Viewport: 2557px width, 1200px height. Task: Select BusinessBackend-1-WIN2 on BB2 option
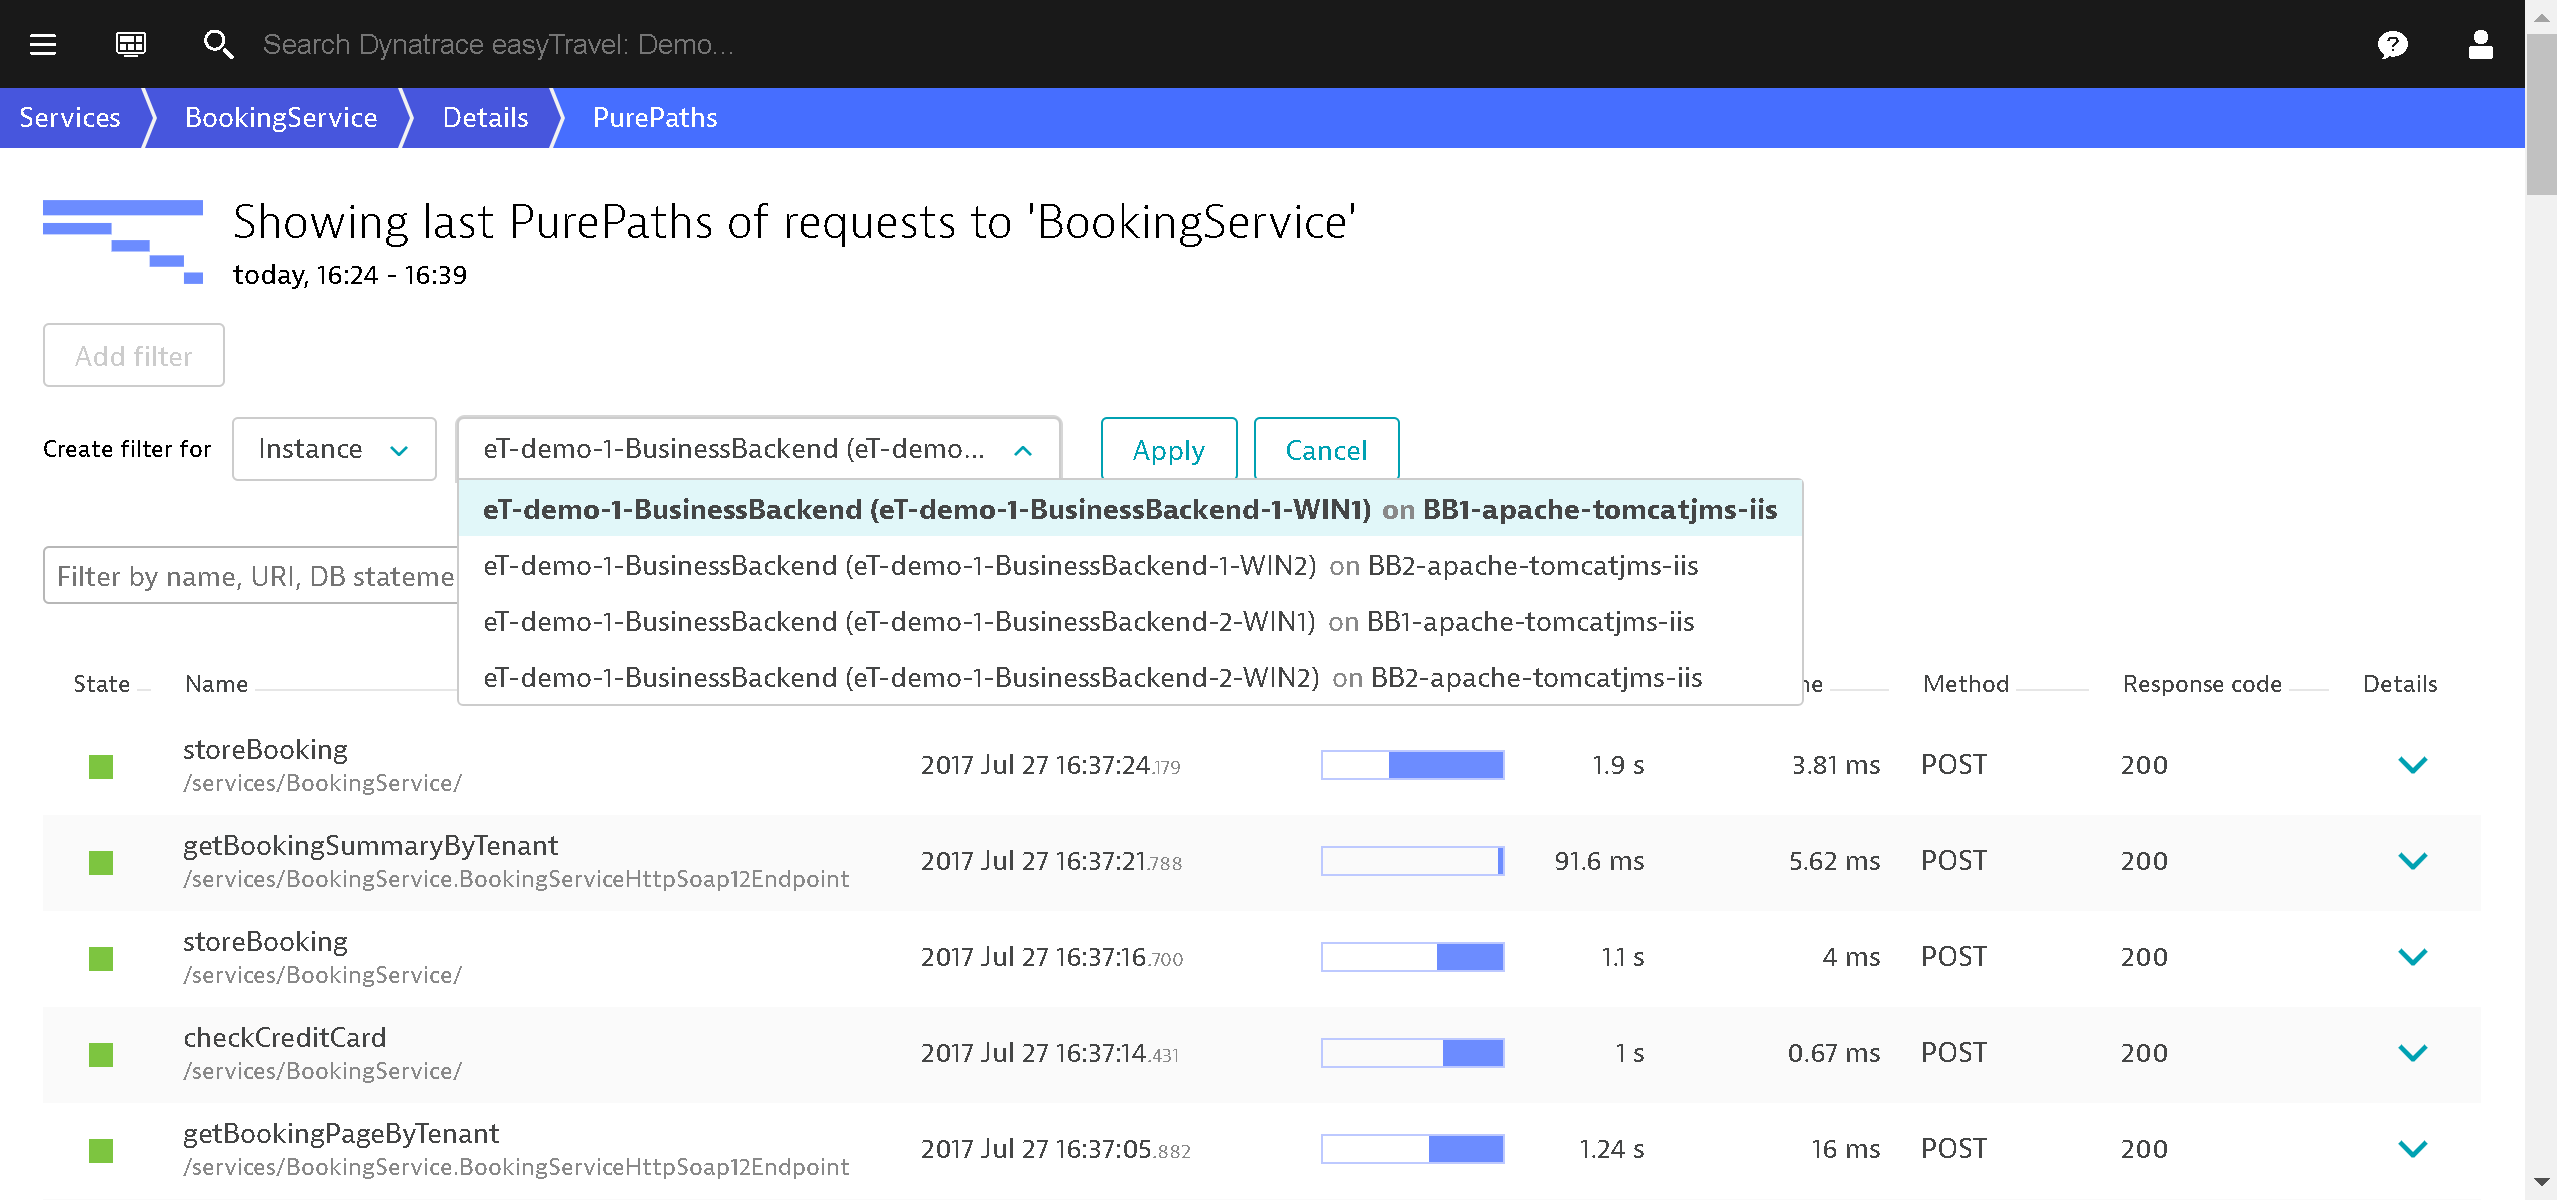click(1090, 566)
